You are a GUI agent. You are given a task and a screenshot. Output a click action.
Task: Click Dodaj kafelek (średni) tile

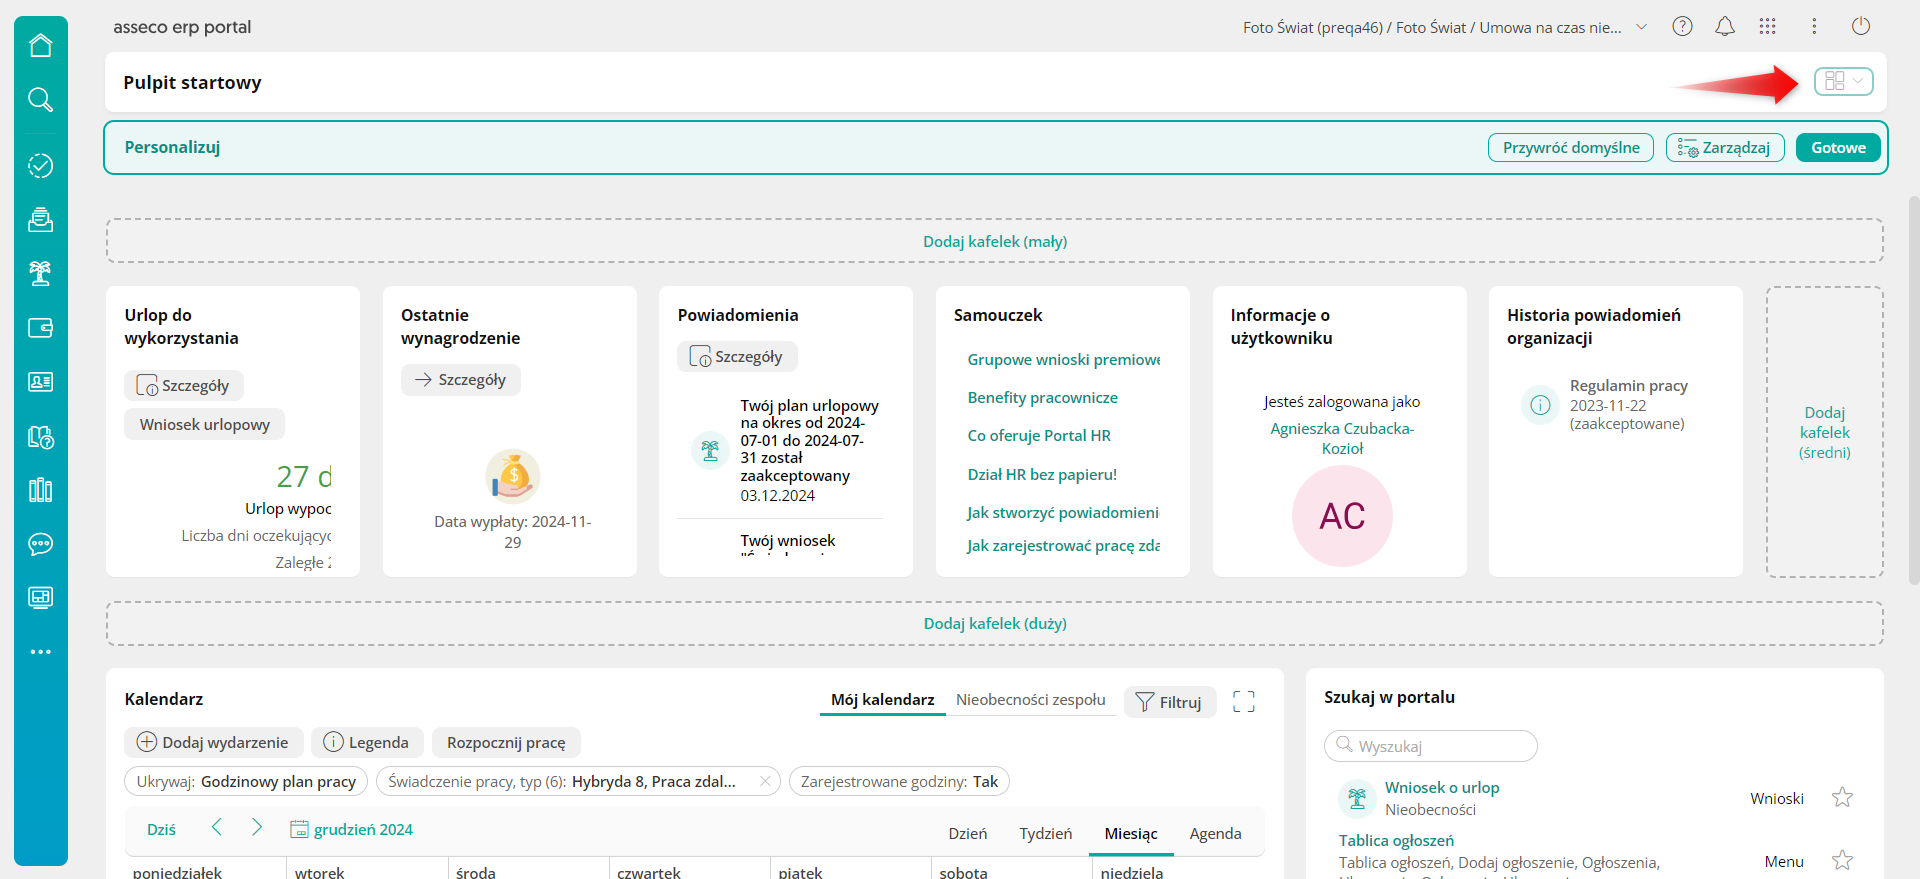click(x=1825, y=432)
